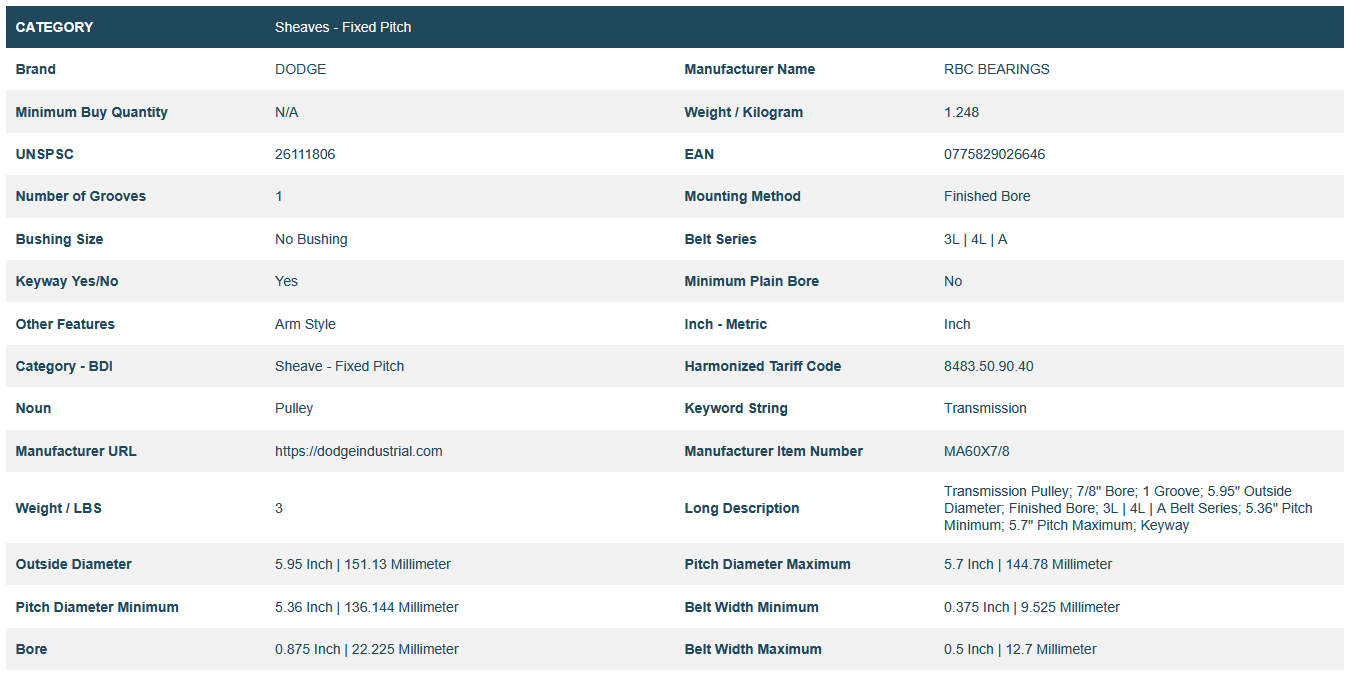Click the CATEGORY header label
The height and width of the screenshot is (677, 1349).
pyautogui.click(x=54, y=27)
